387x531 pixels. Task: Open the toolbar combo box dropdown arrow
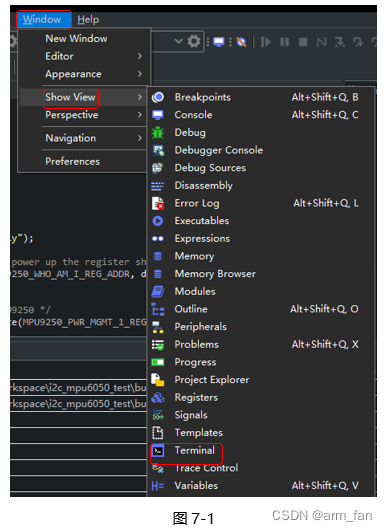pyautogui.click(x=178, y=42)
